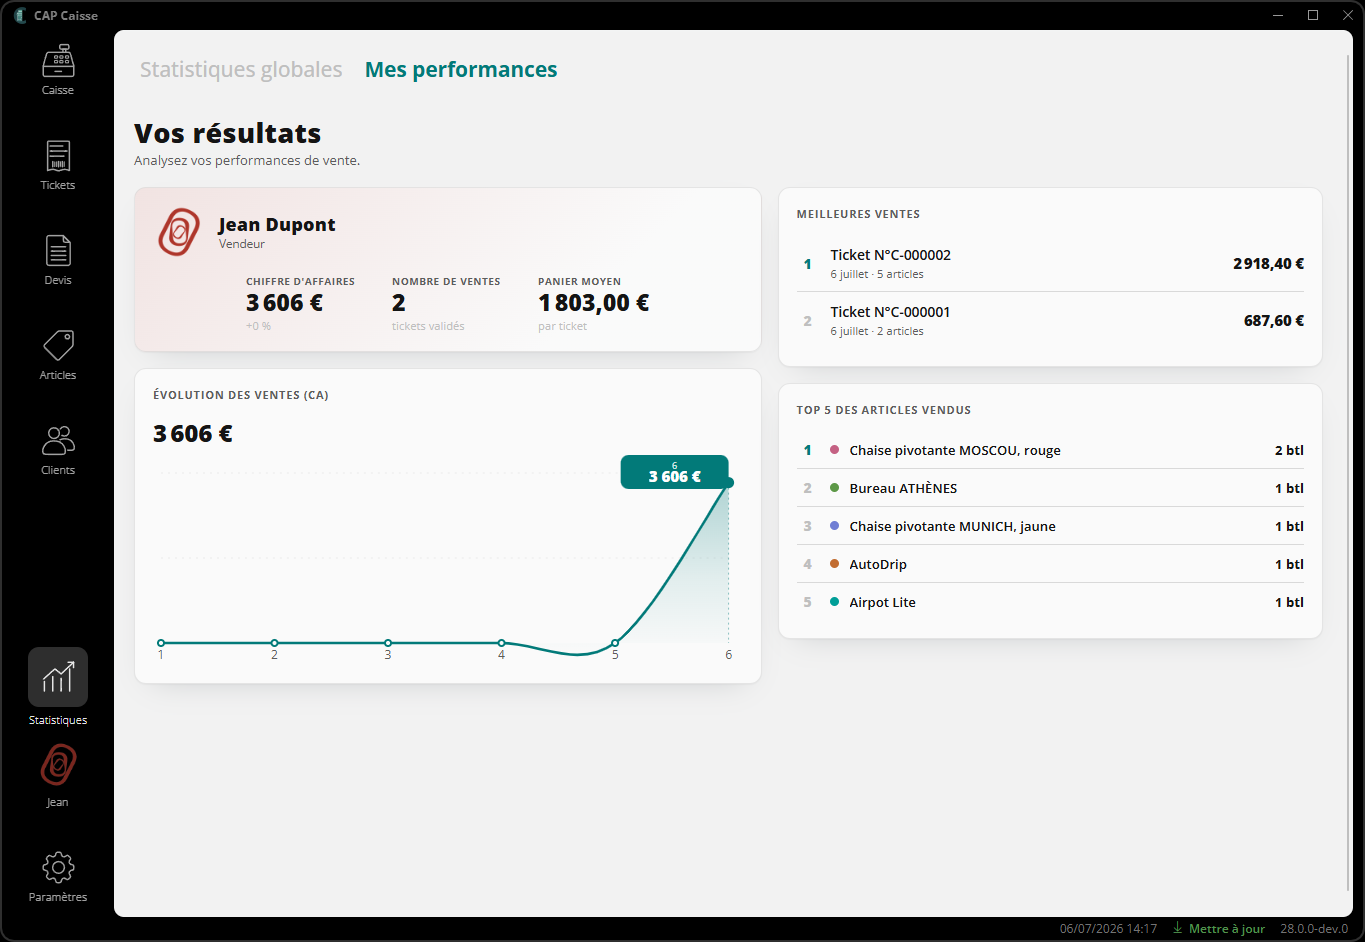Select the Statistiques chart icon

(x=58, y=677)
